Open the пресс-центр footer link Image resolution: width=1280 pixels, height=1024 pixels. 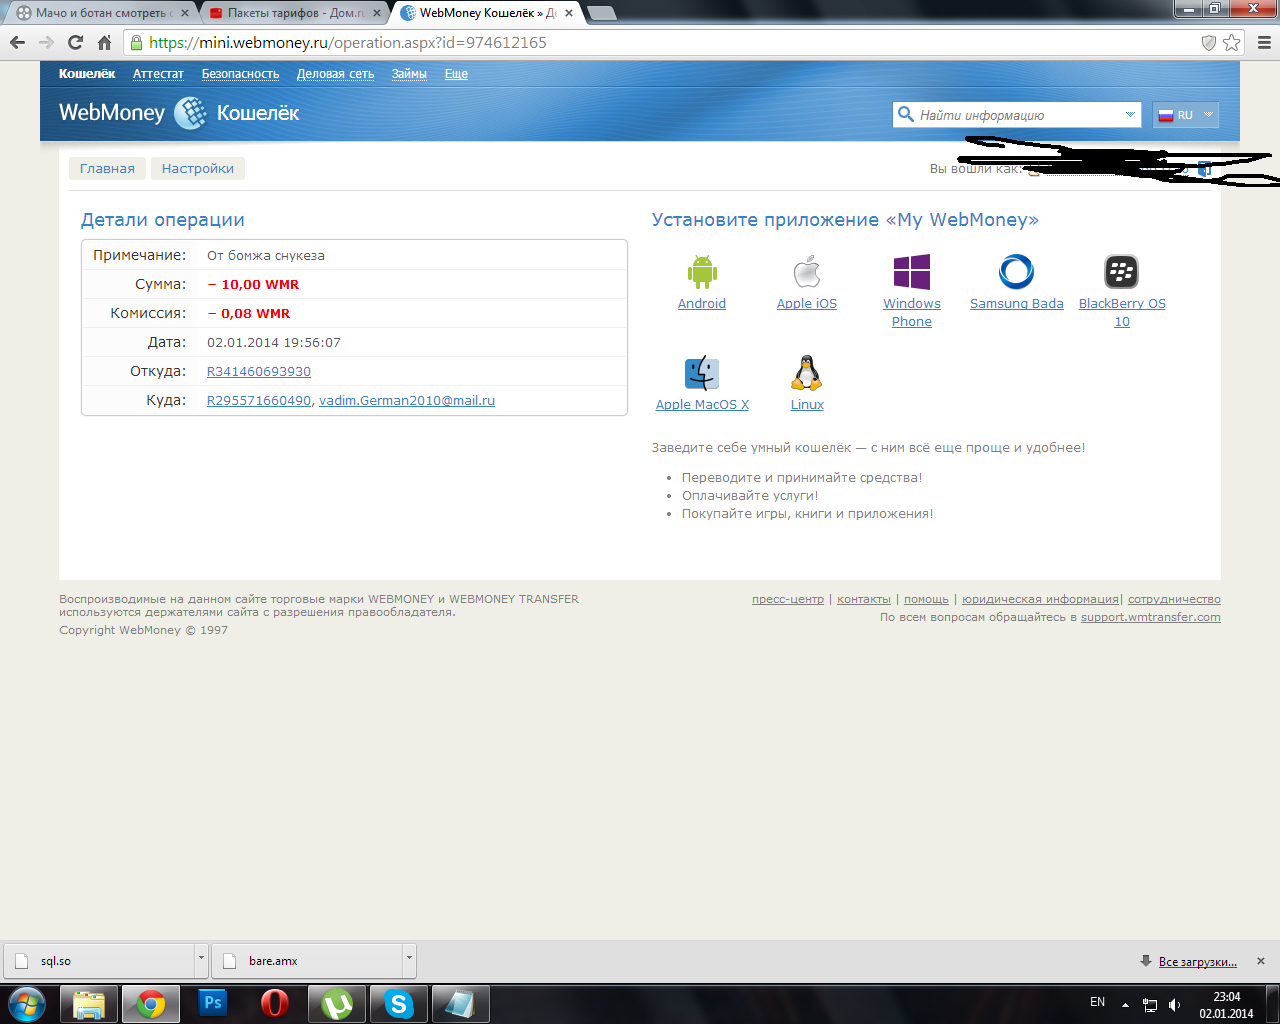point(788,599)
